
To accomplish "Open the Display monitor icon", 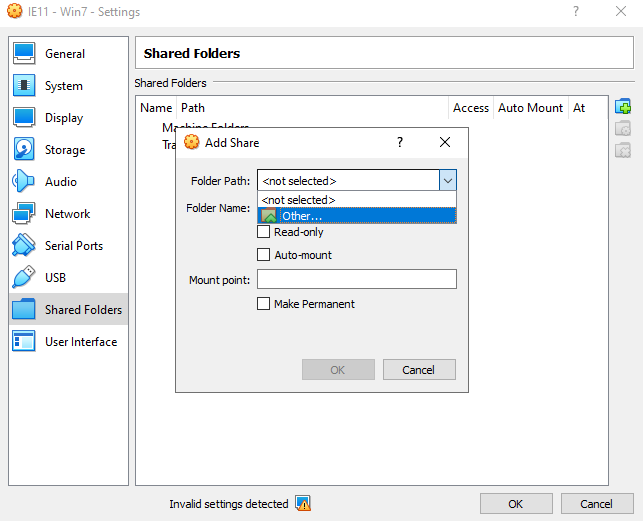I will tap(24, 117).
